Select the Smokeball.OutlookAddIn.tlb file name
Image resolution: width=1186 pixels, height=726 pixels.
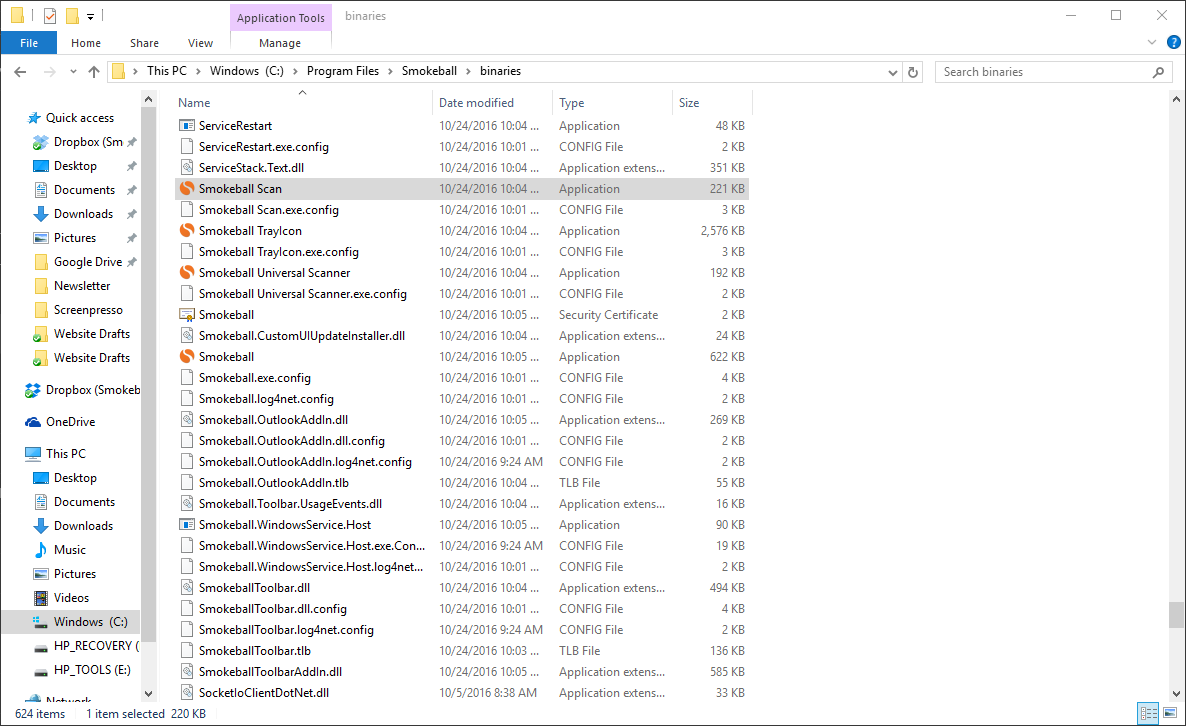tap(274, 482)
